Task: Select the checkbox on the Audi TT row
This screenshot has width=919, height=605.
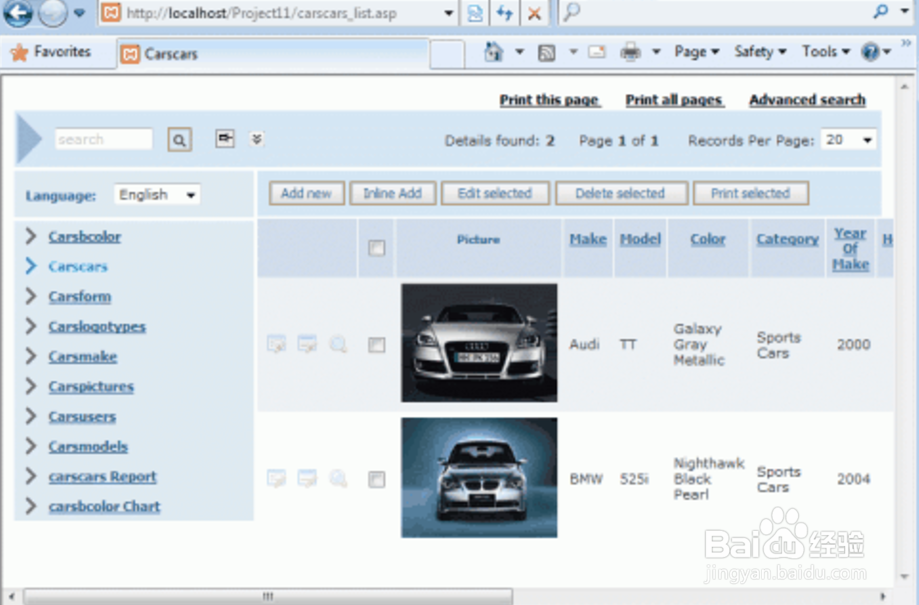Action: [377, 344]
